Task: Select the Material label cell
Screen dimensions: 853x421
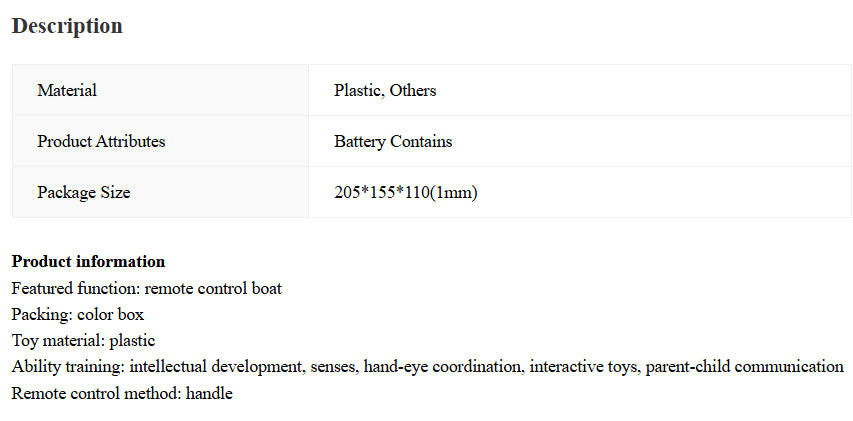Action: [67, 90]
